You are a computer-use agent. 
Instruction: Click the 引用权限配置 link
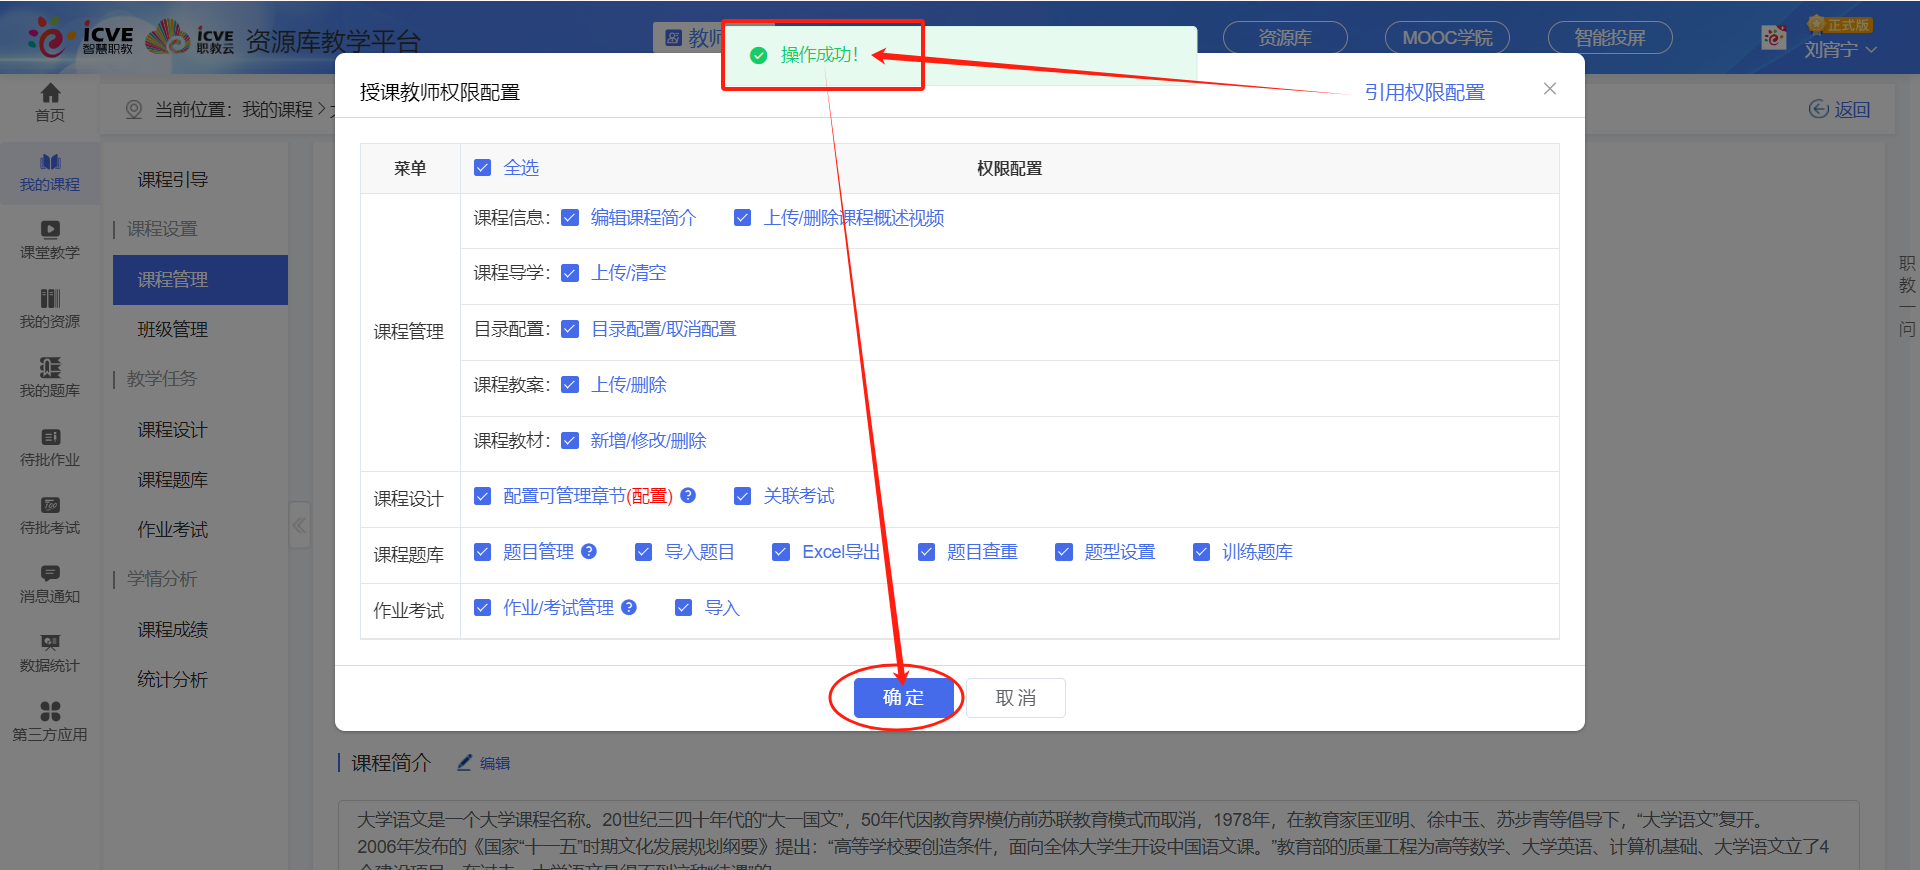pyautogui.click(x=1424, y=92)
